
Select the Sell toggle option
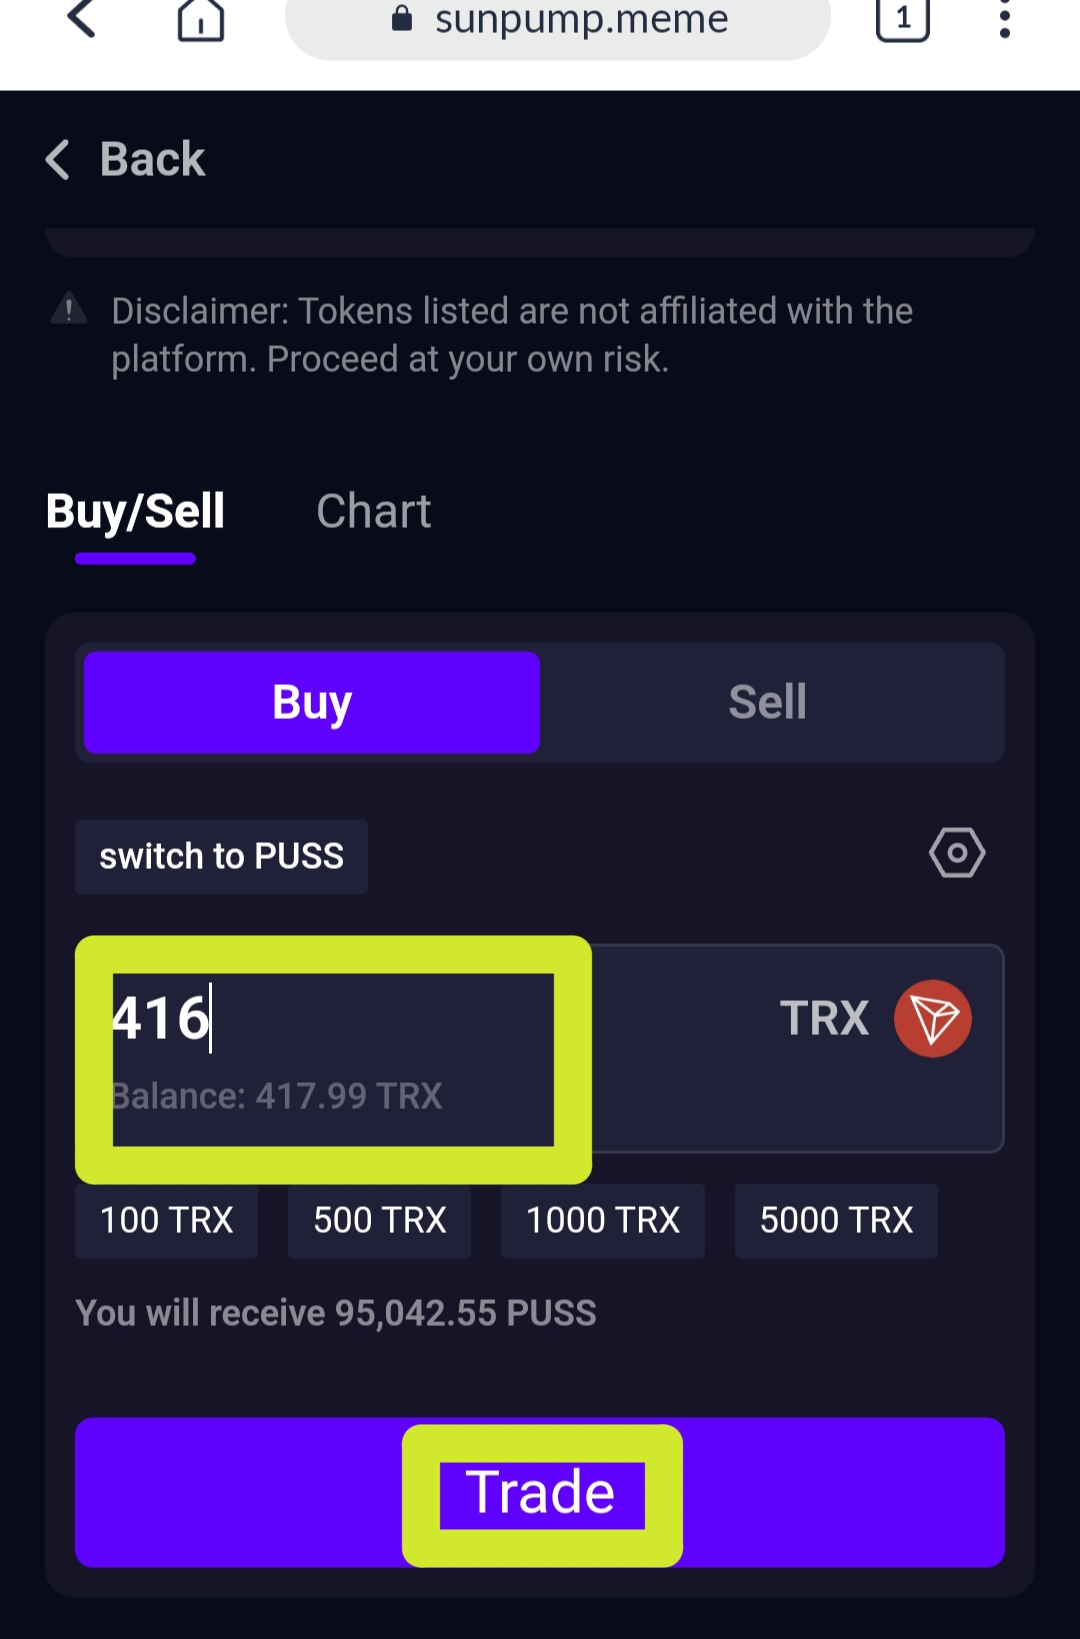tap(768, 702)
